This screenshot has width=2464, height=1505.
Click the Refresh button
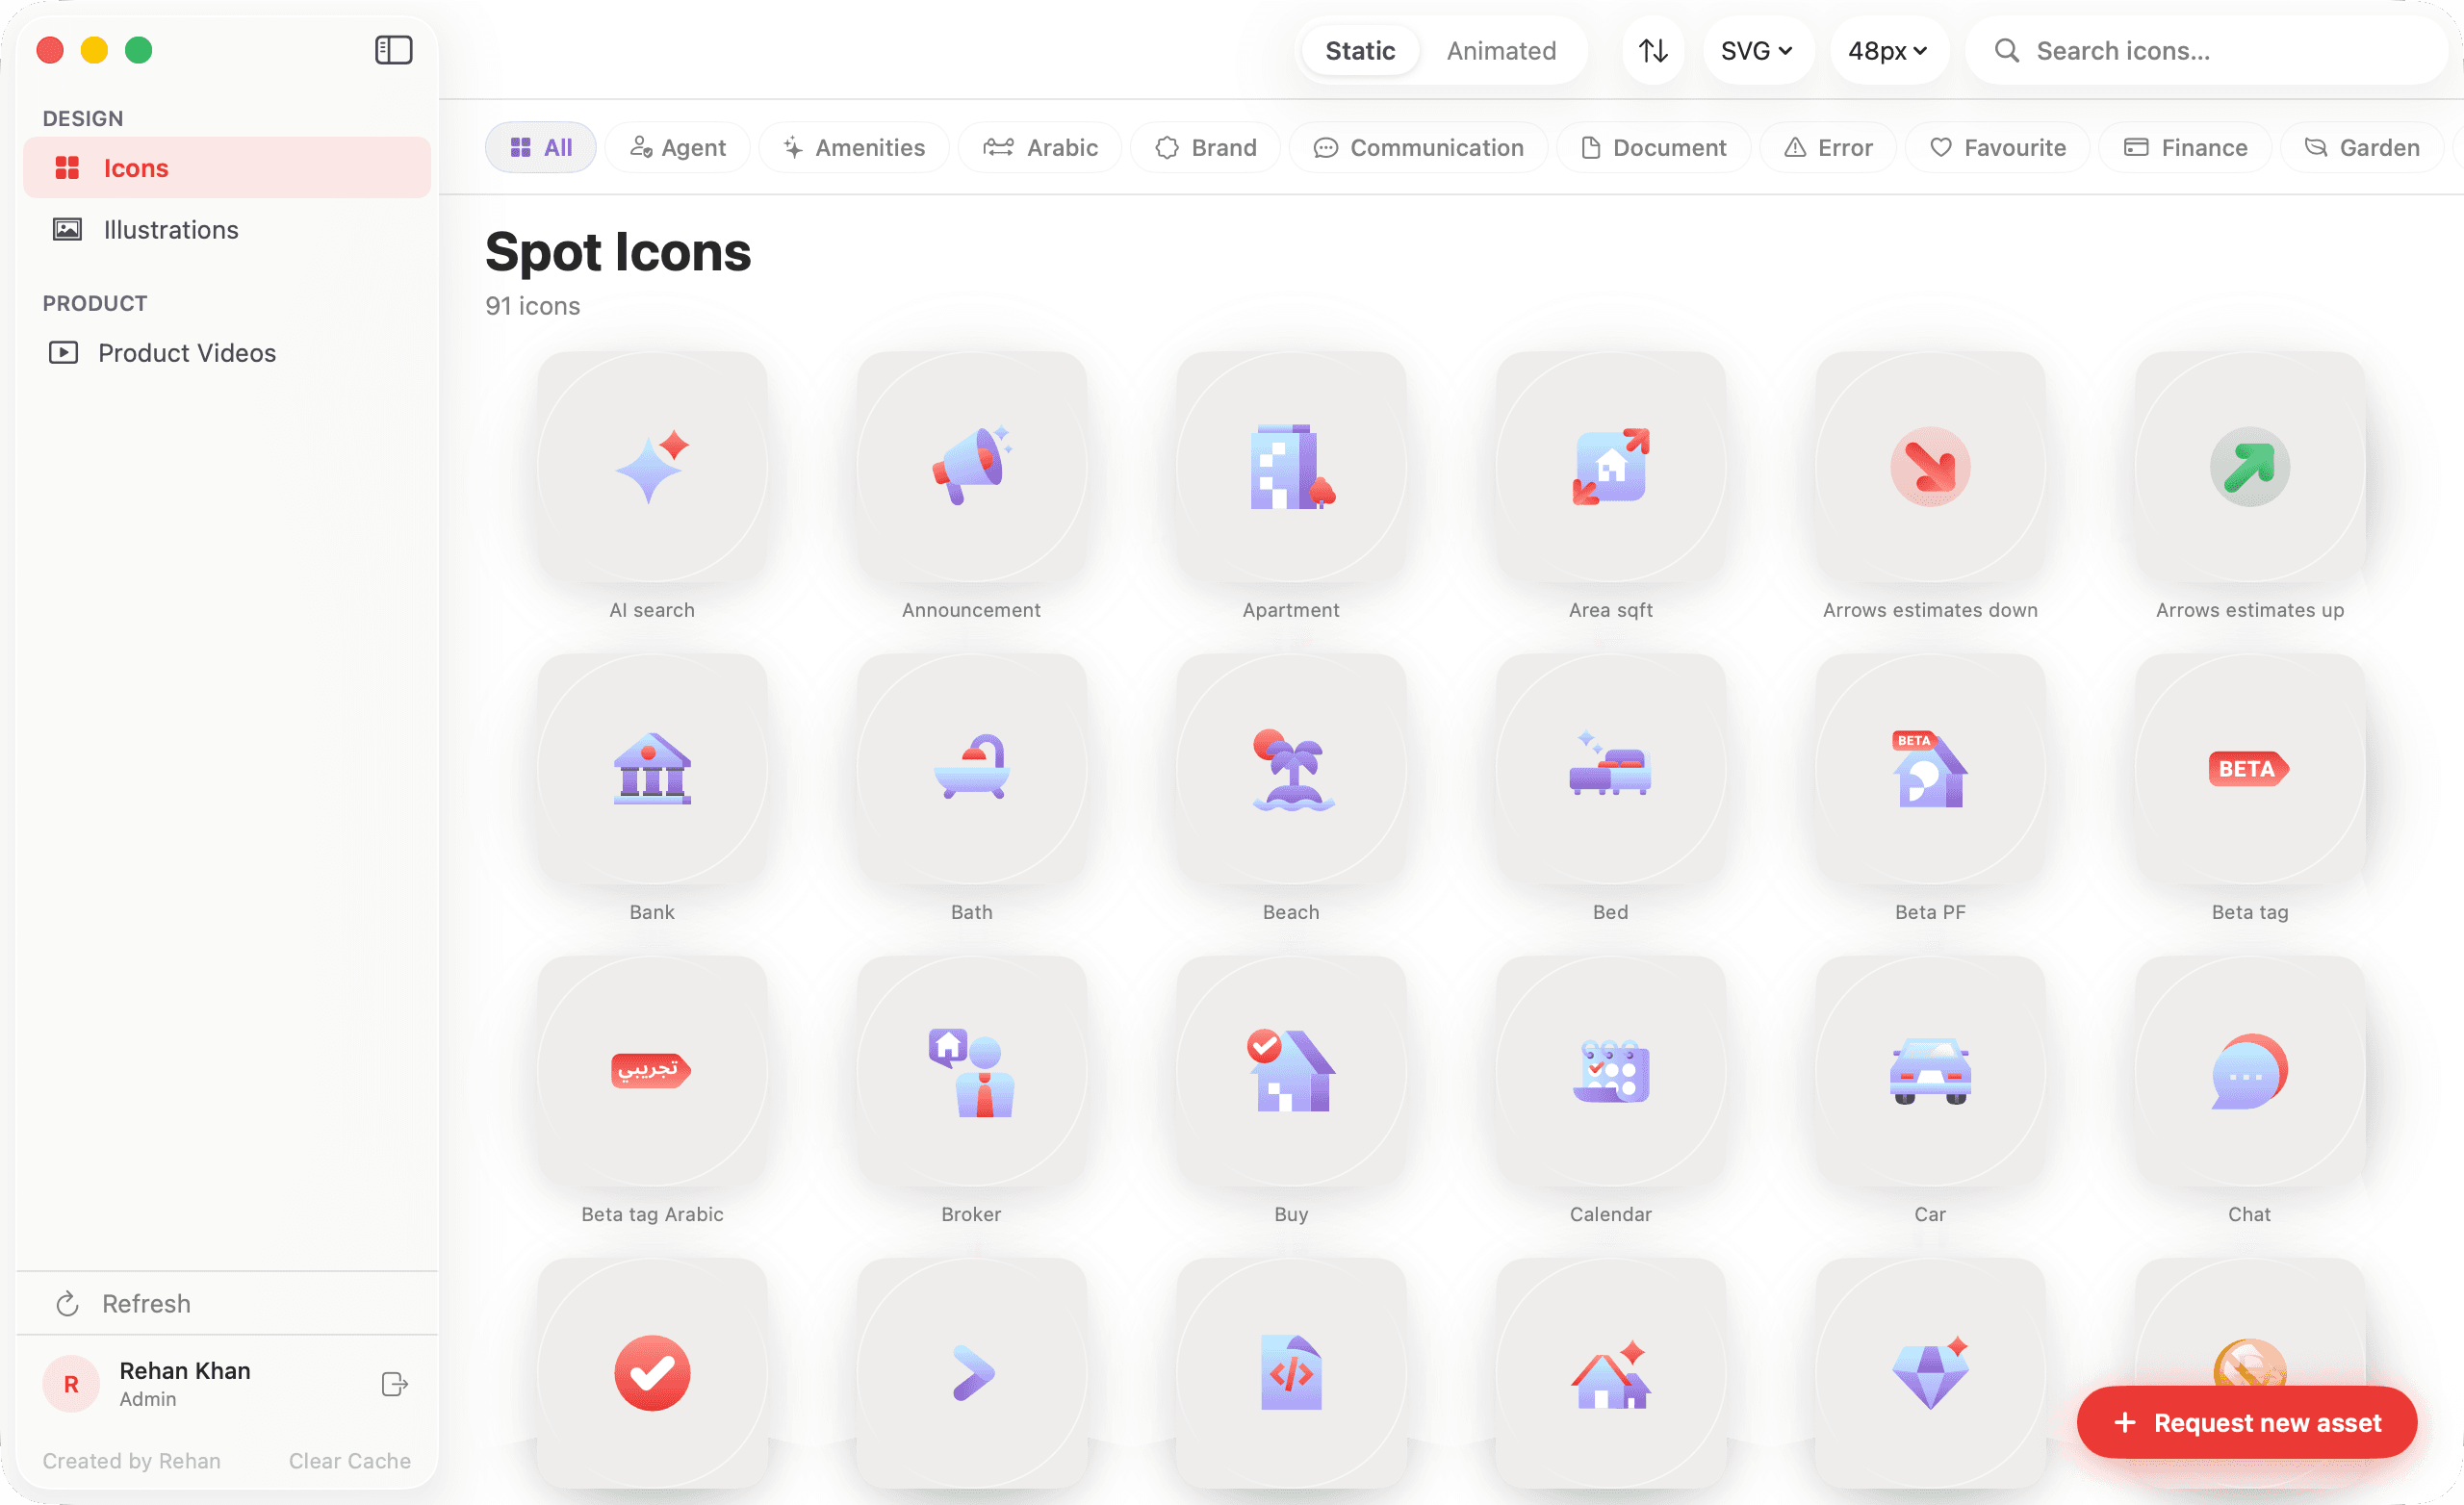coord(227,1304)
